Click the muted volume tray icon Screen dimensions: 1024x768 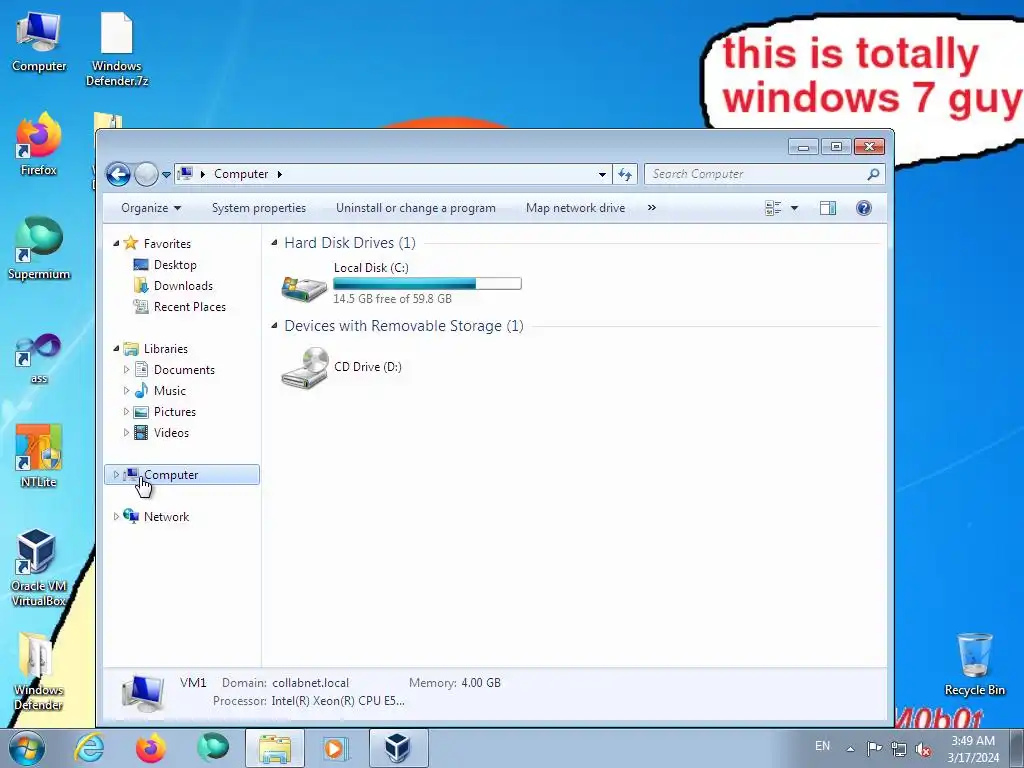[x=923, y=749]
